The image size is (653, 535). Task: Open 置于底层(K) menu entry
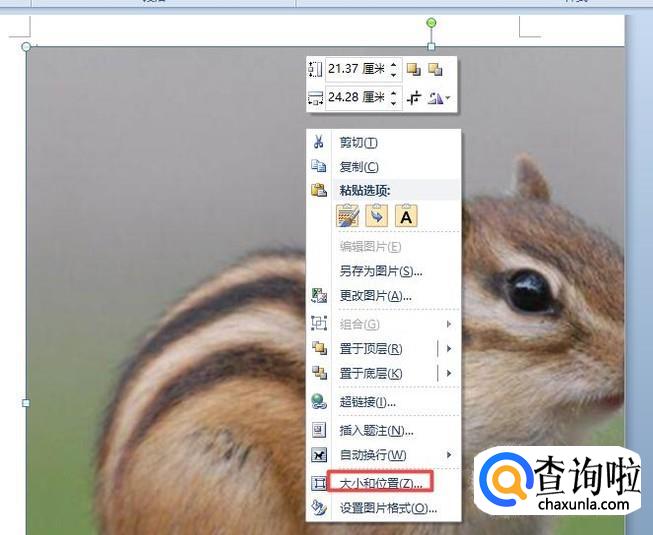pos(384,373)
